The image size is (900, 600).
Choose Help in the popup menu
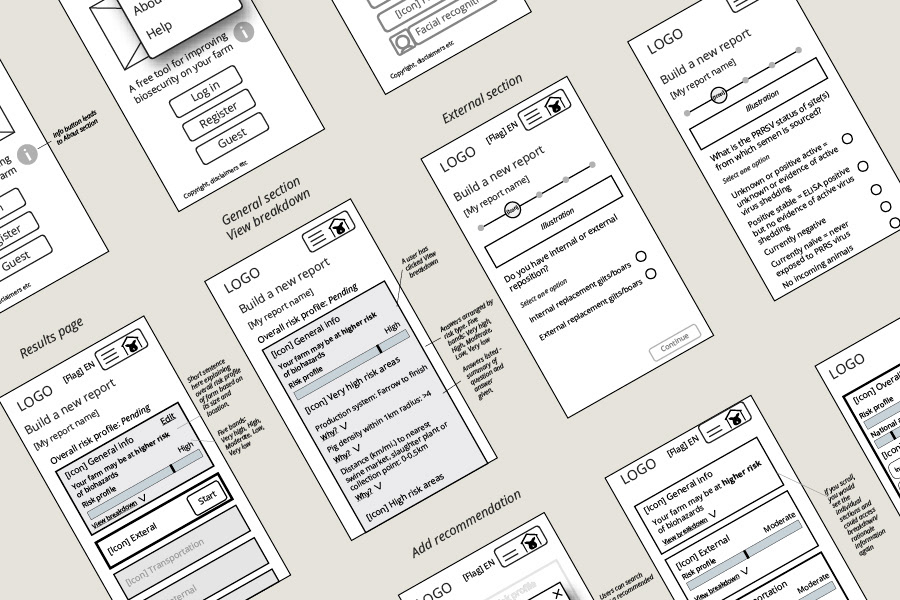(x=158, y=29)
